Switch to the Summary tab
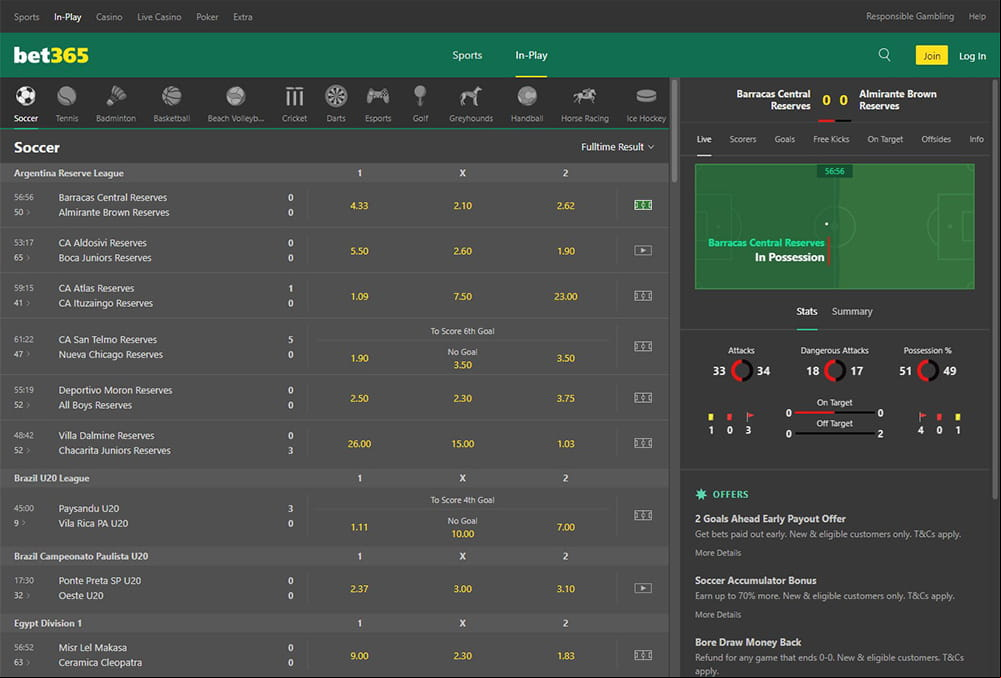This screenshot has width=1001, height=678. pos(852,312)
